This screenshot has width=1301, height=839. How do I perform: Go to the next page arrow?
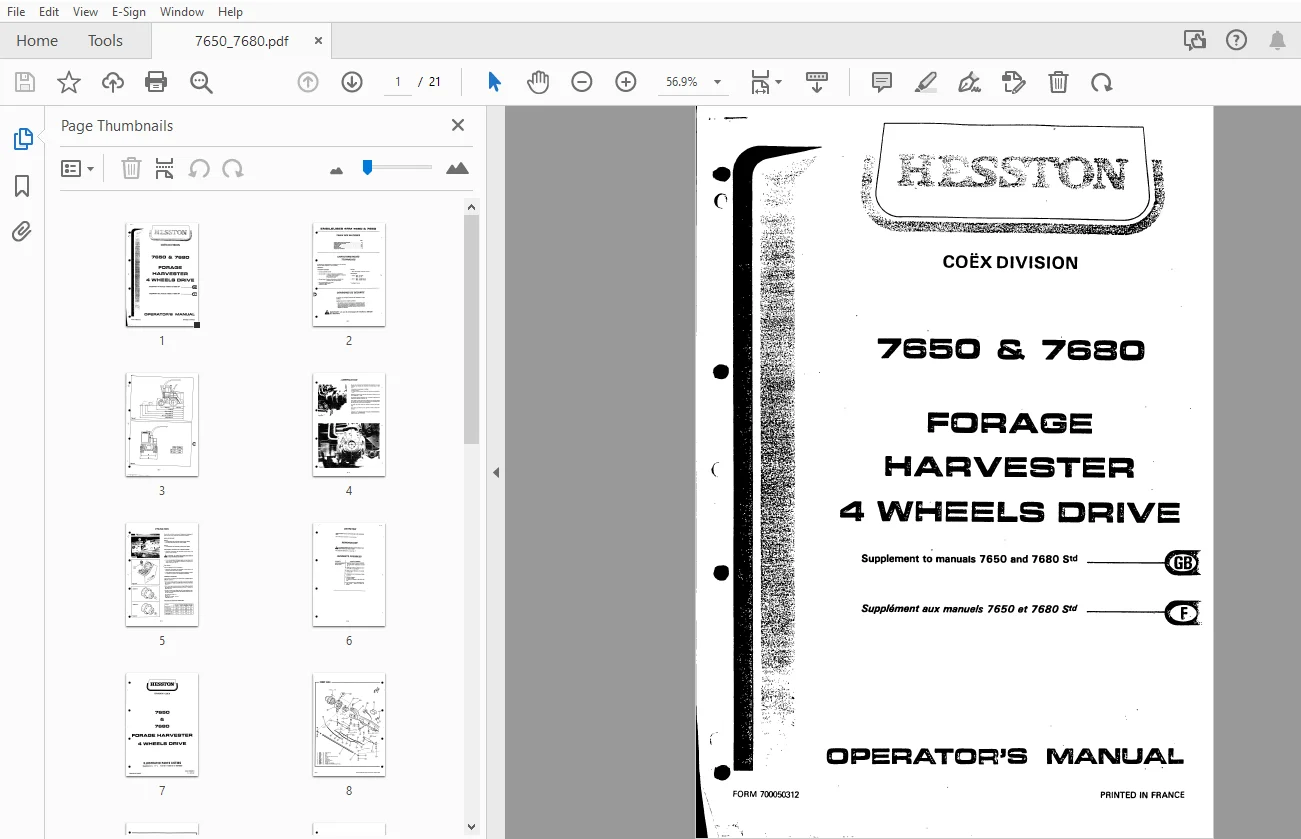pyautogui.click(x=352, y=82)
